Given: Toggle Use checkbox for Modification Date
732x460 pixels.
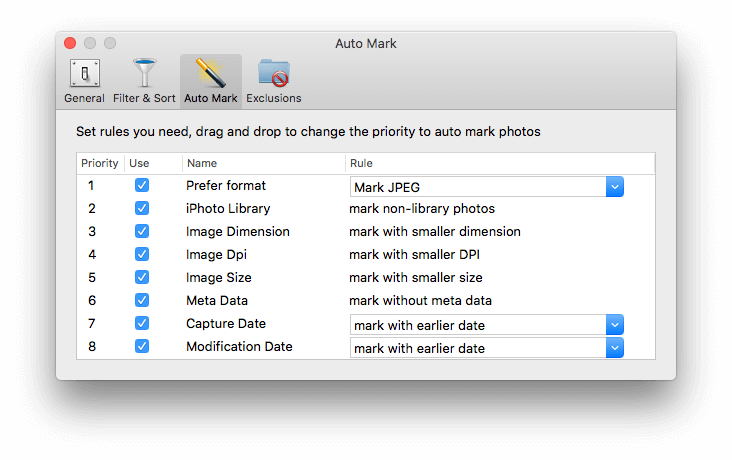Looking at the screenshot, I should click(142, 347).
